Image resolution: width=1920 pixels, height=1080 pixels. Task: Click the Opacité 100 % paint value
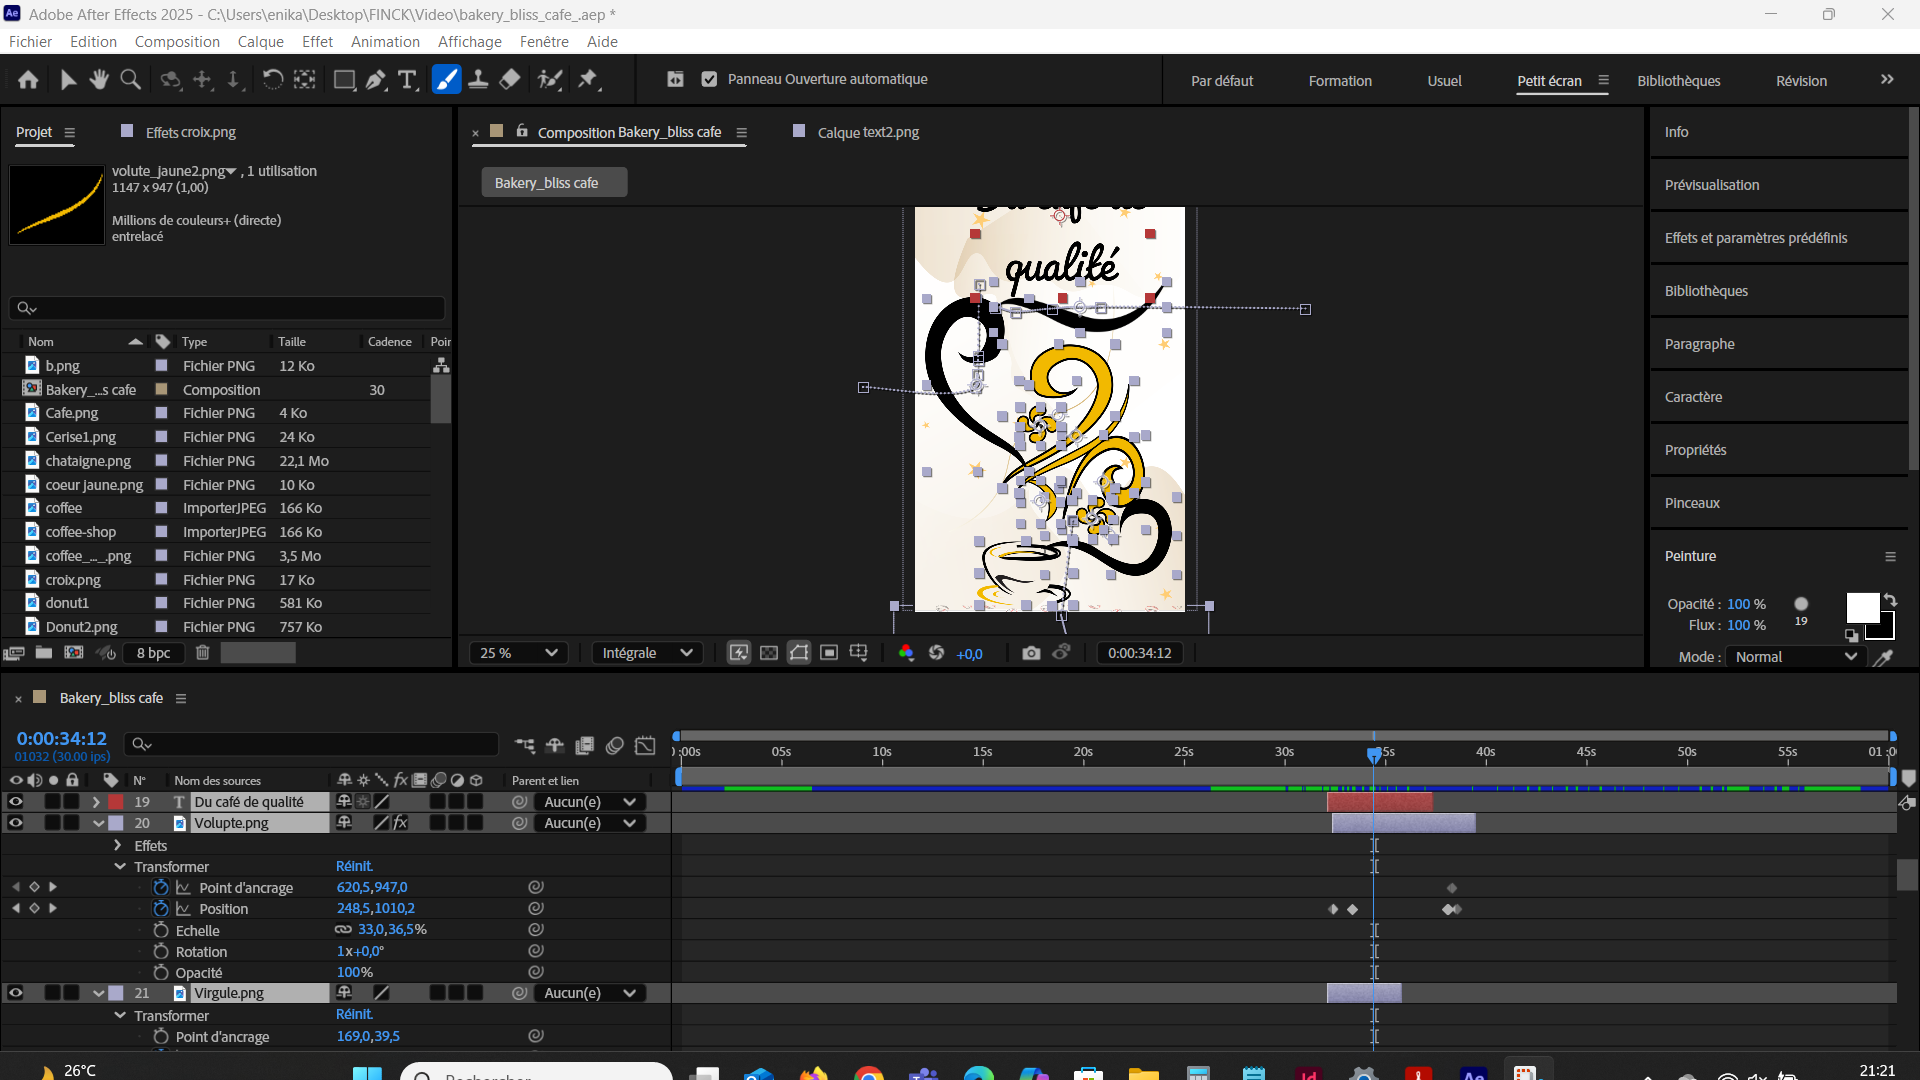[1746, 604]
